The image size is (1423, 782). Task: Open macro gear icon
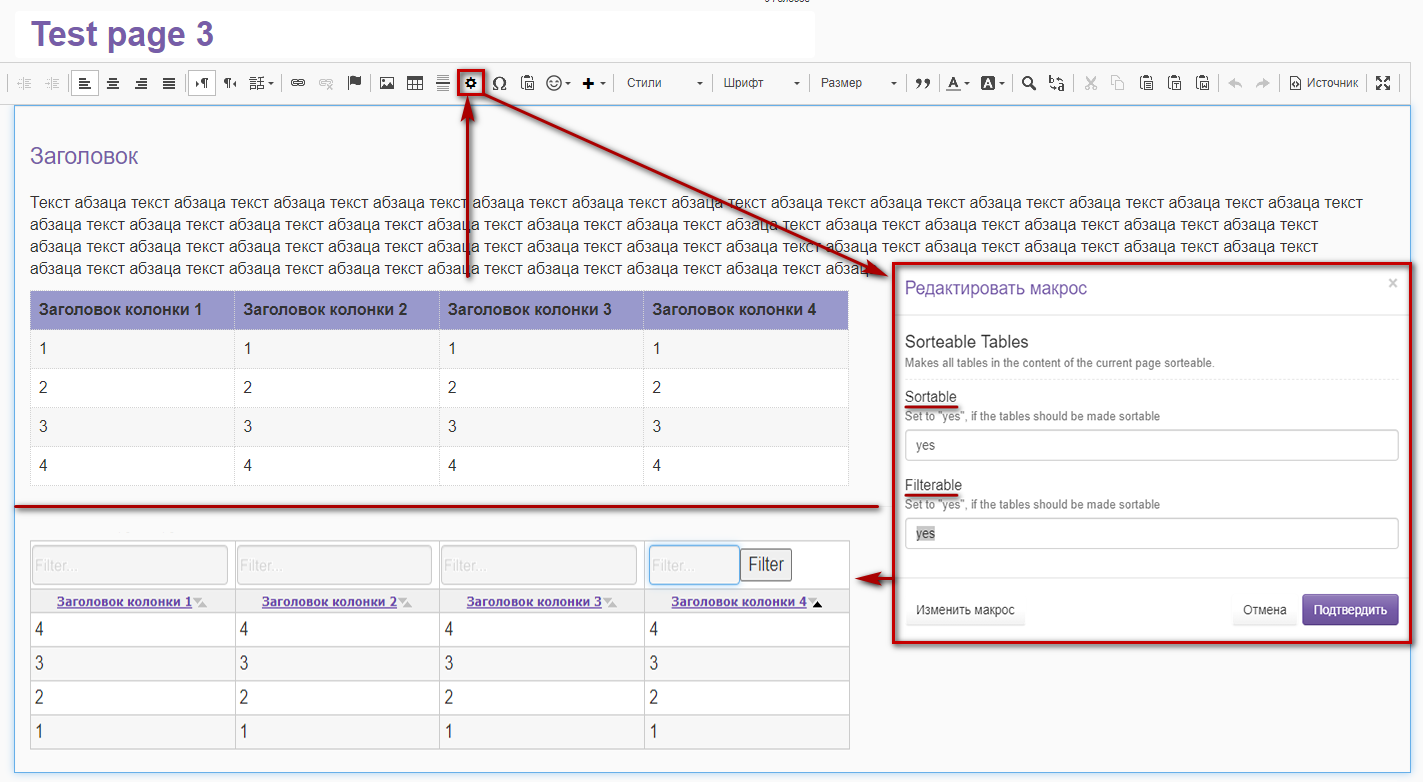coord(471,83)
